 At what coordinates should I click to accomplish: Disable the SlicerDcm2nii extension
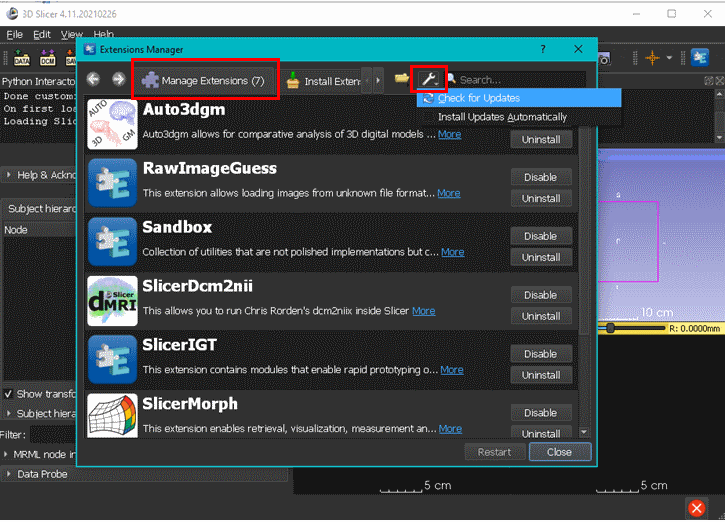[541, 295]
